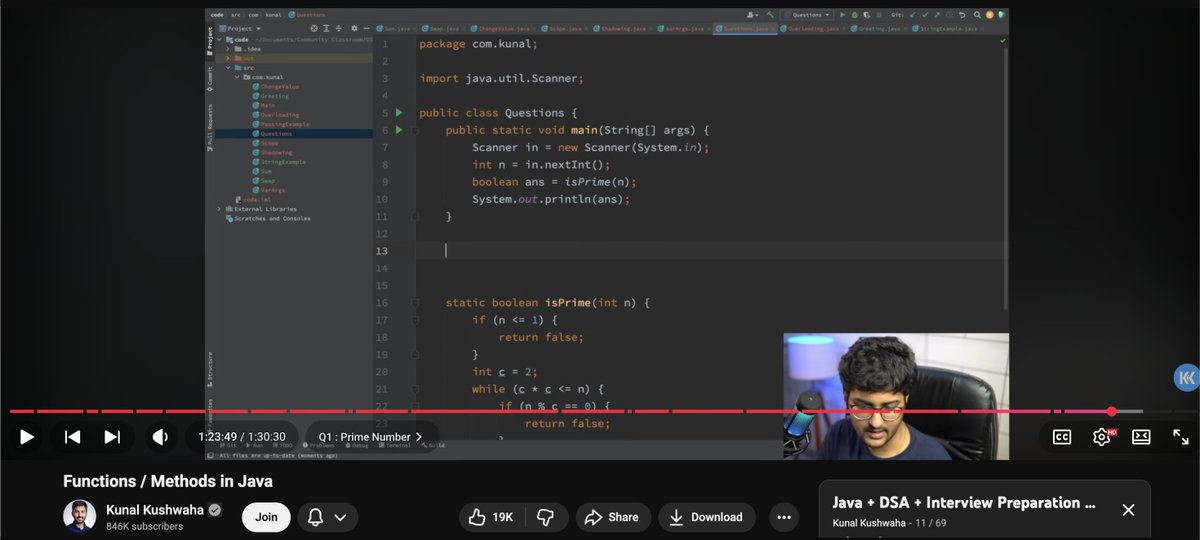This screenshot has width=1200, height=540.
Task: In the video's IDE, select the VarArgs class
Action: [270, 190]
